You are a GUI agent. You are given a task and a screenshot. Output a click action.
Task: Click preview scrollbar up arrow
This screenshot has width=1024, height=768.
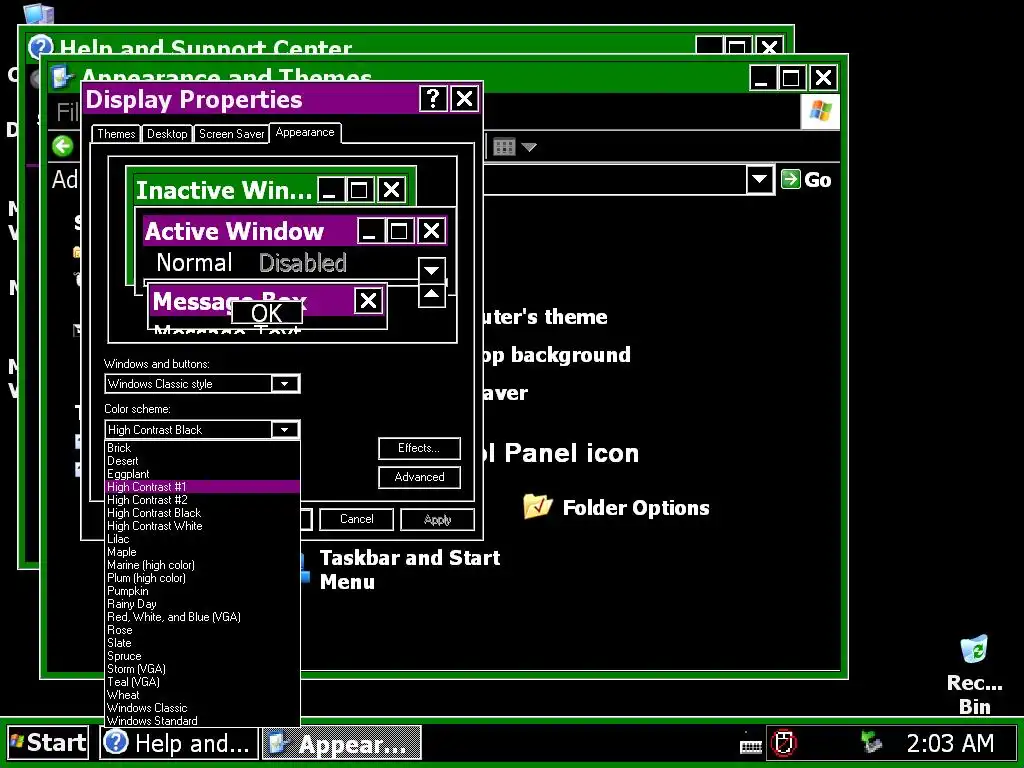click(432, 295)
